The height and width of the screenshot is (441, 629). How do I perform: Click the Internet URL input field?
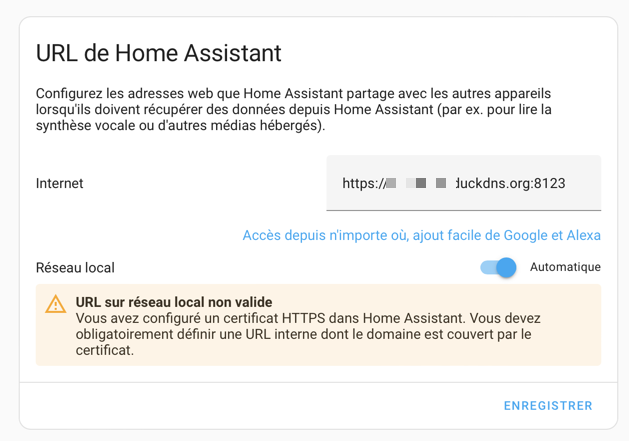pos(463,183)
